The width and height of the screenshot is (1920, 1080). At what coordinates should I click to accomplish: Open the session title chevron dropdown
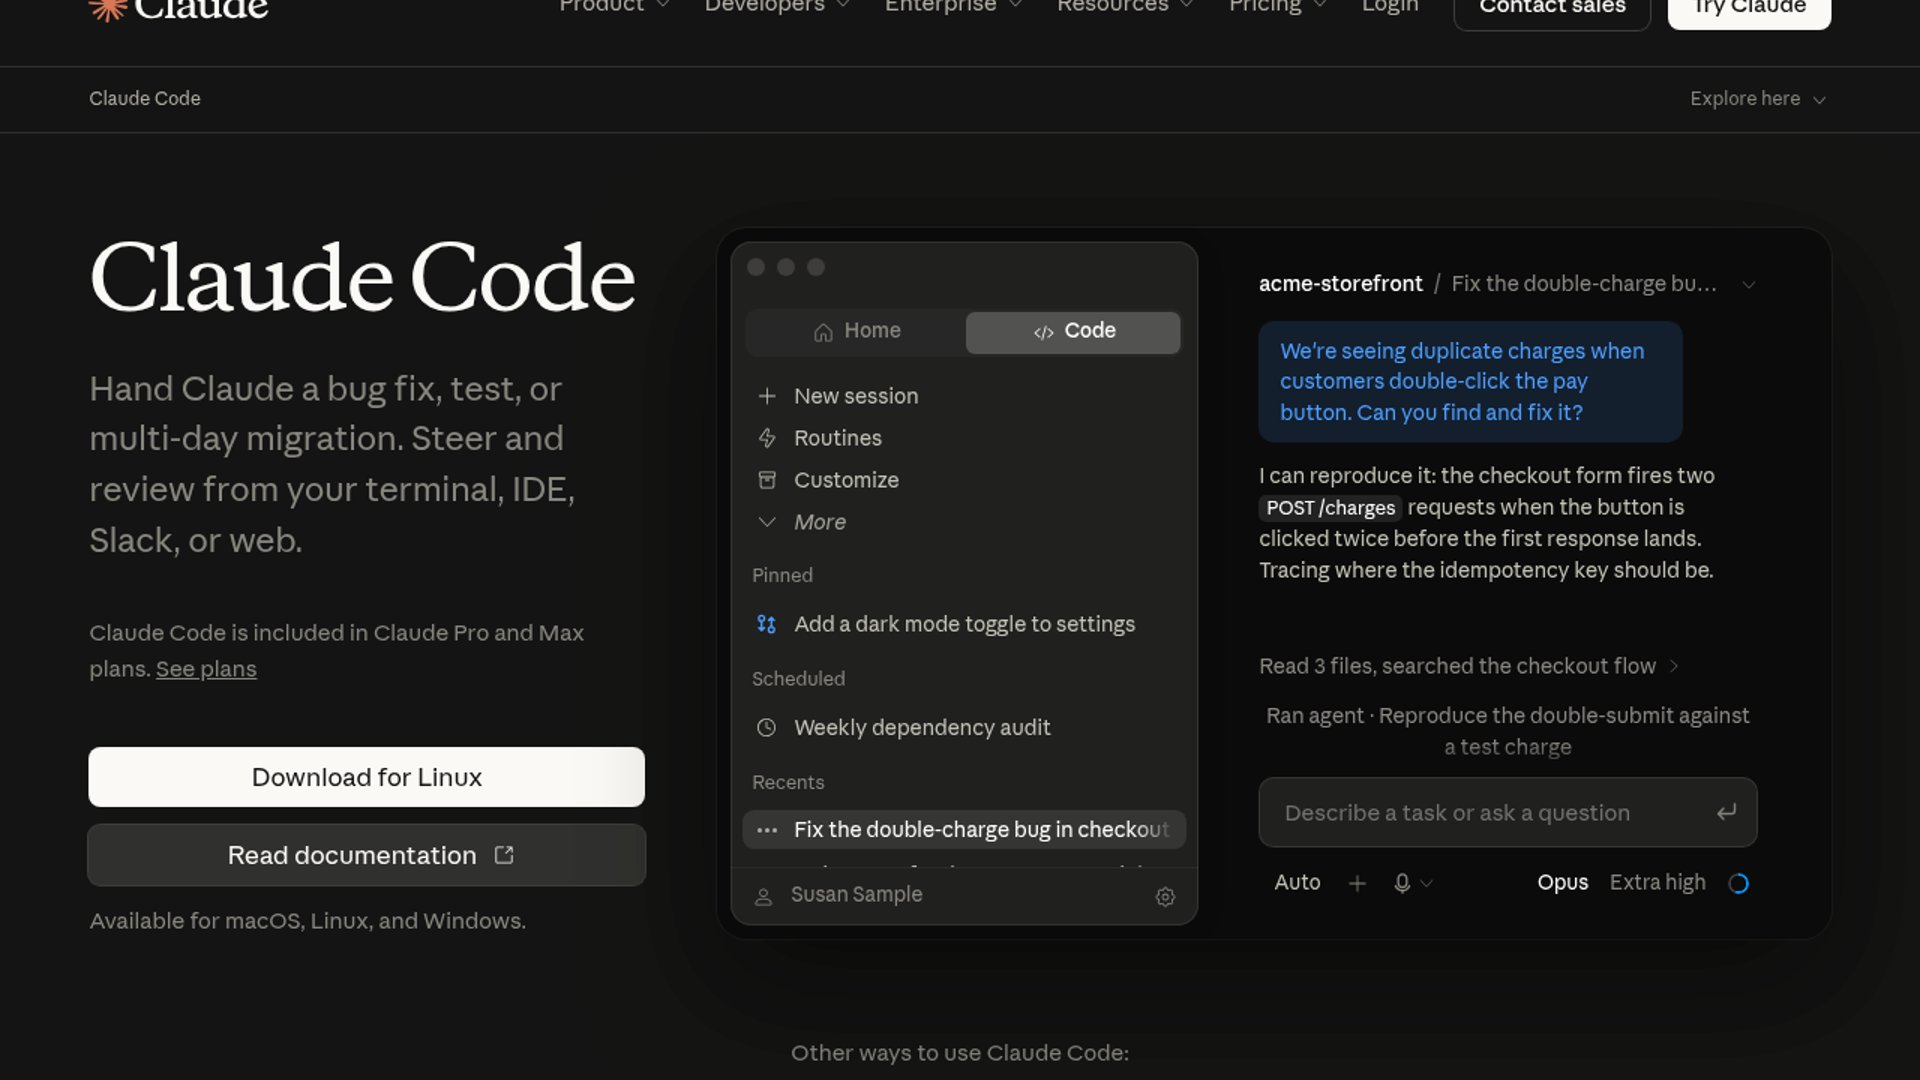point(1749,284)
